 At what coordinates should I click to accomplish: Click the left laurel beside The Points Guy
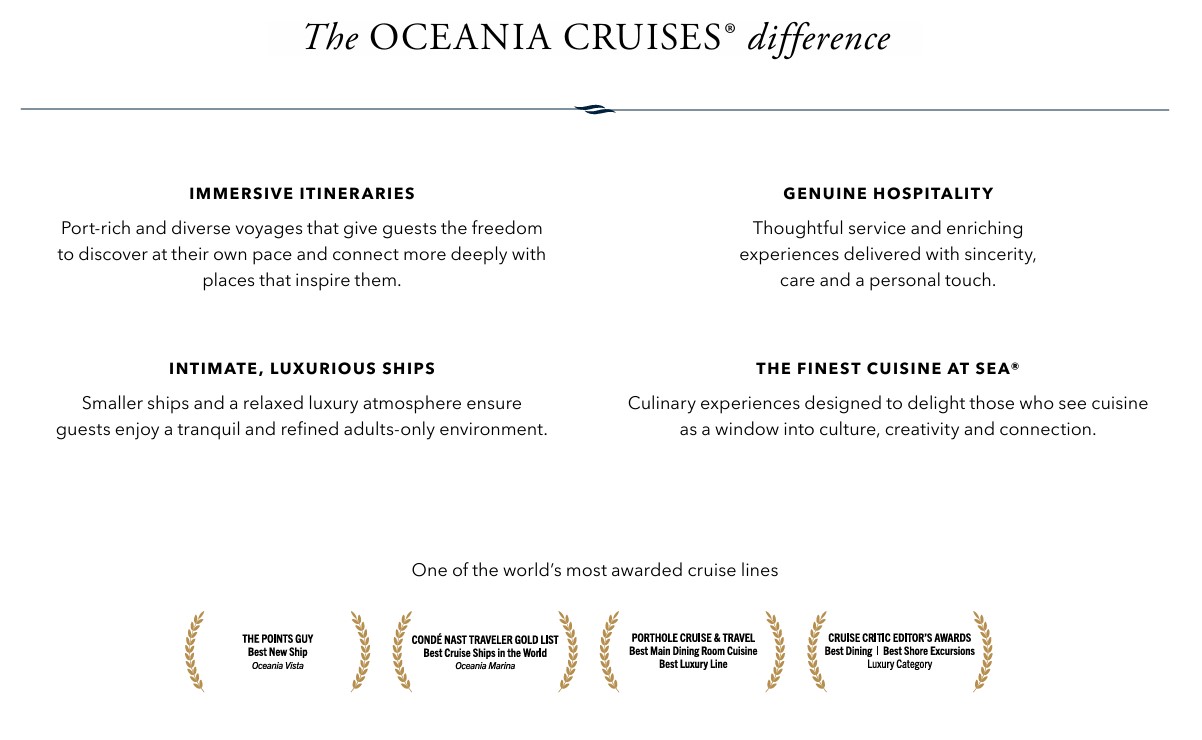click(x=195, y=651)
